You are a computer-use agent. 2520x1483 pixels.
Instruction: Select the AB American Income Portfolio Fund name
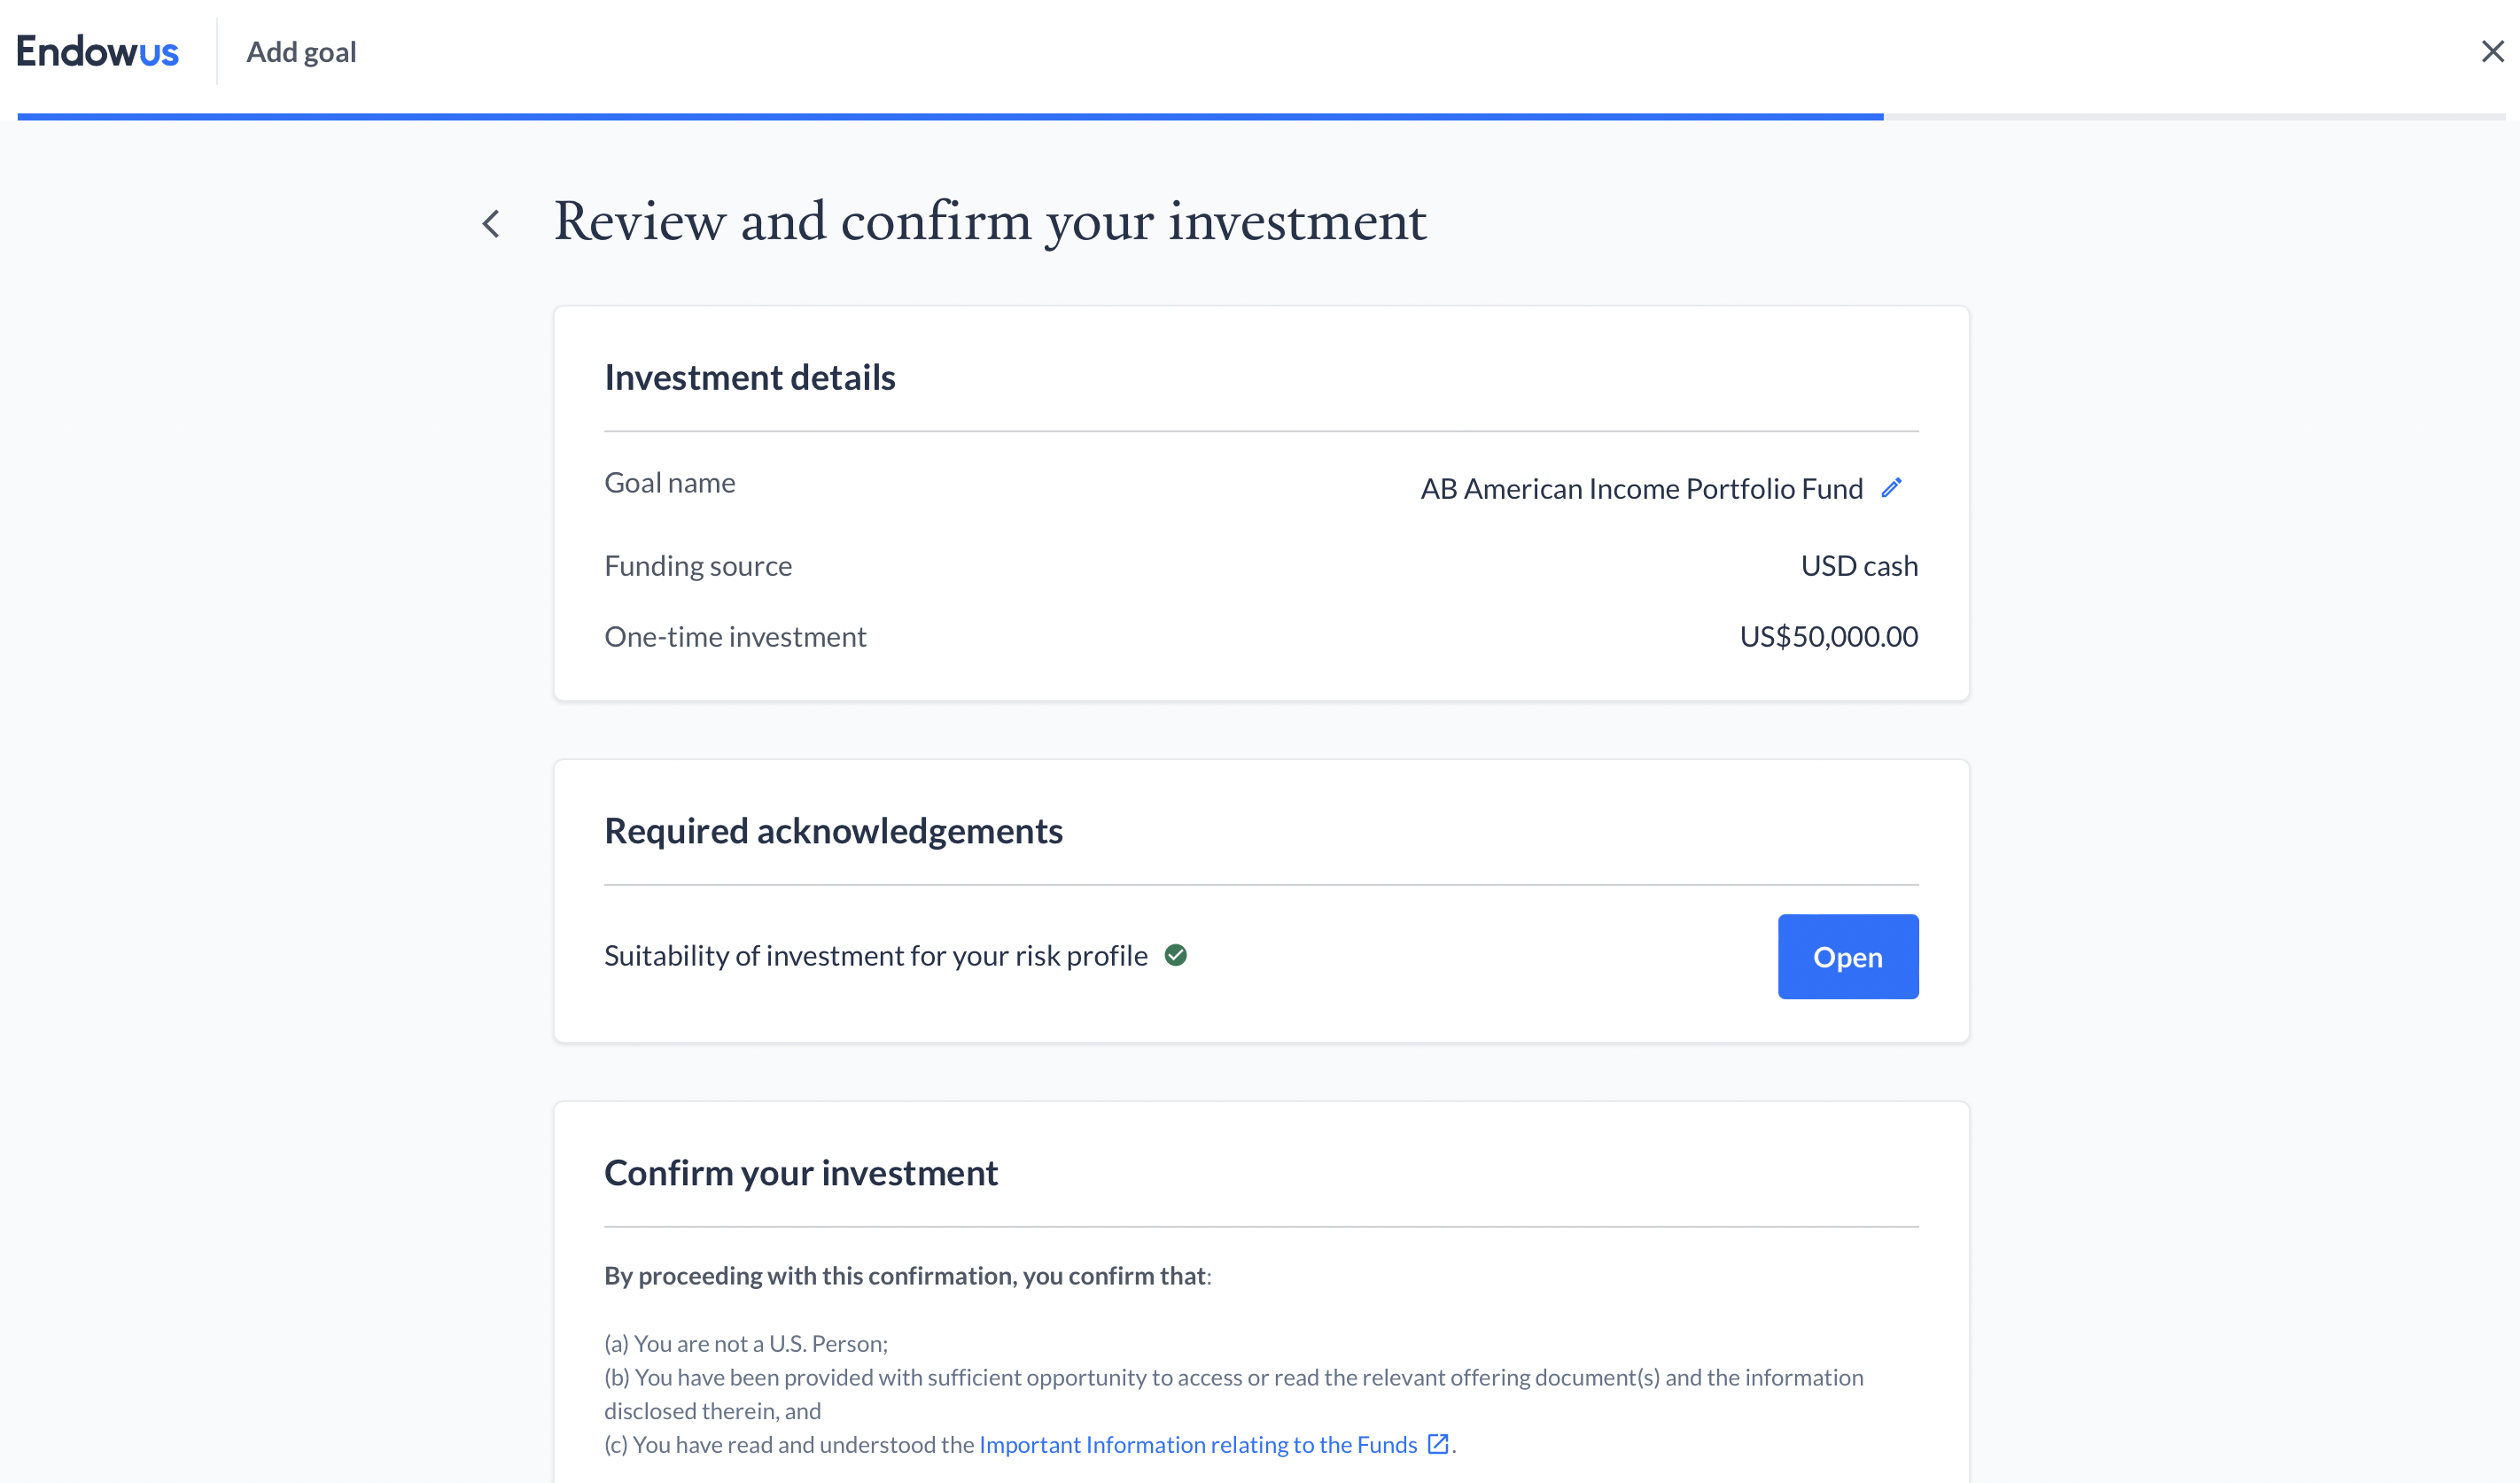point(1641,489)
